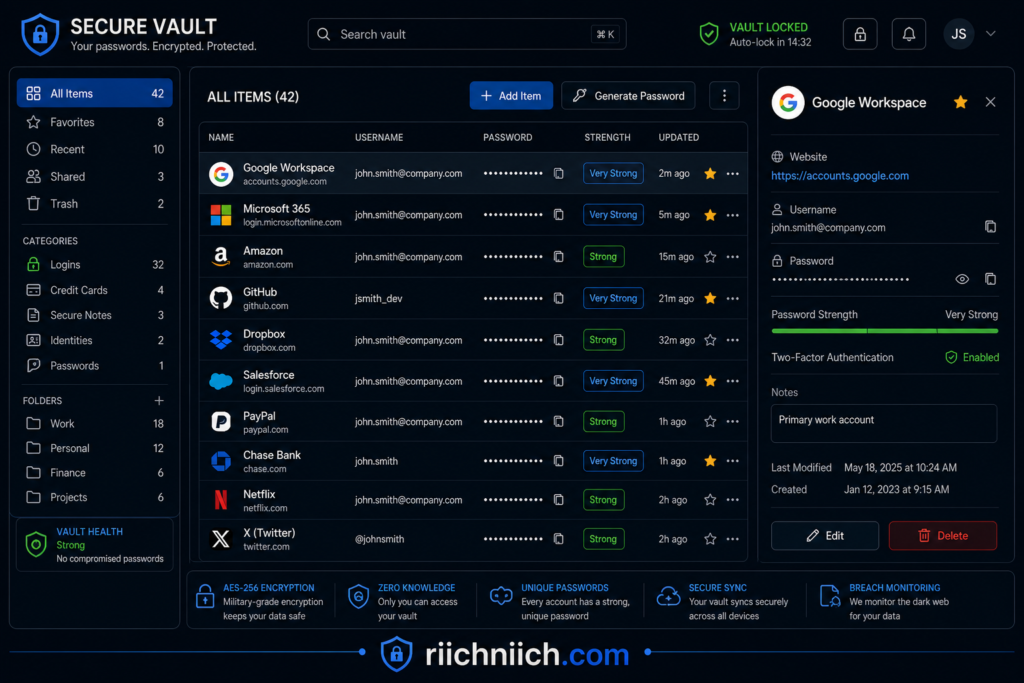Copy the Salesforce password
The width and height of the screenshot is (1024, 683).
coord(559,381)
